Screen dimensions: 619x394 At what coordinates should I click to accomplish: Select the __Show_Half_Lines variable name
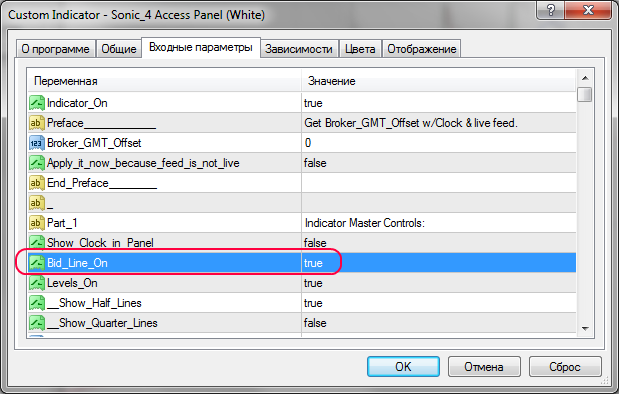click(94, 303)
